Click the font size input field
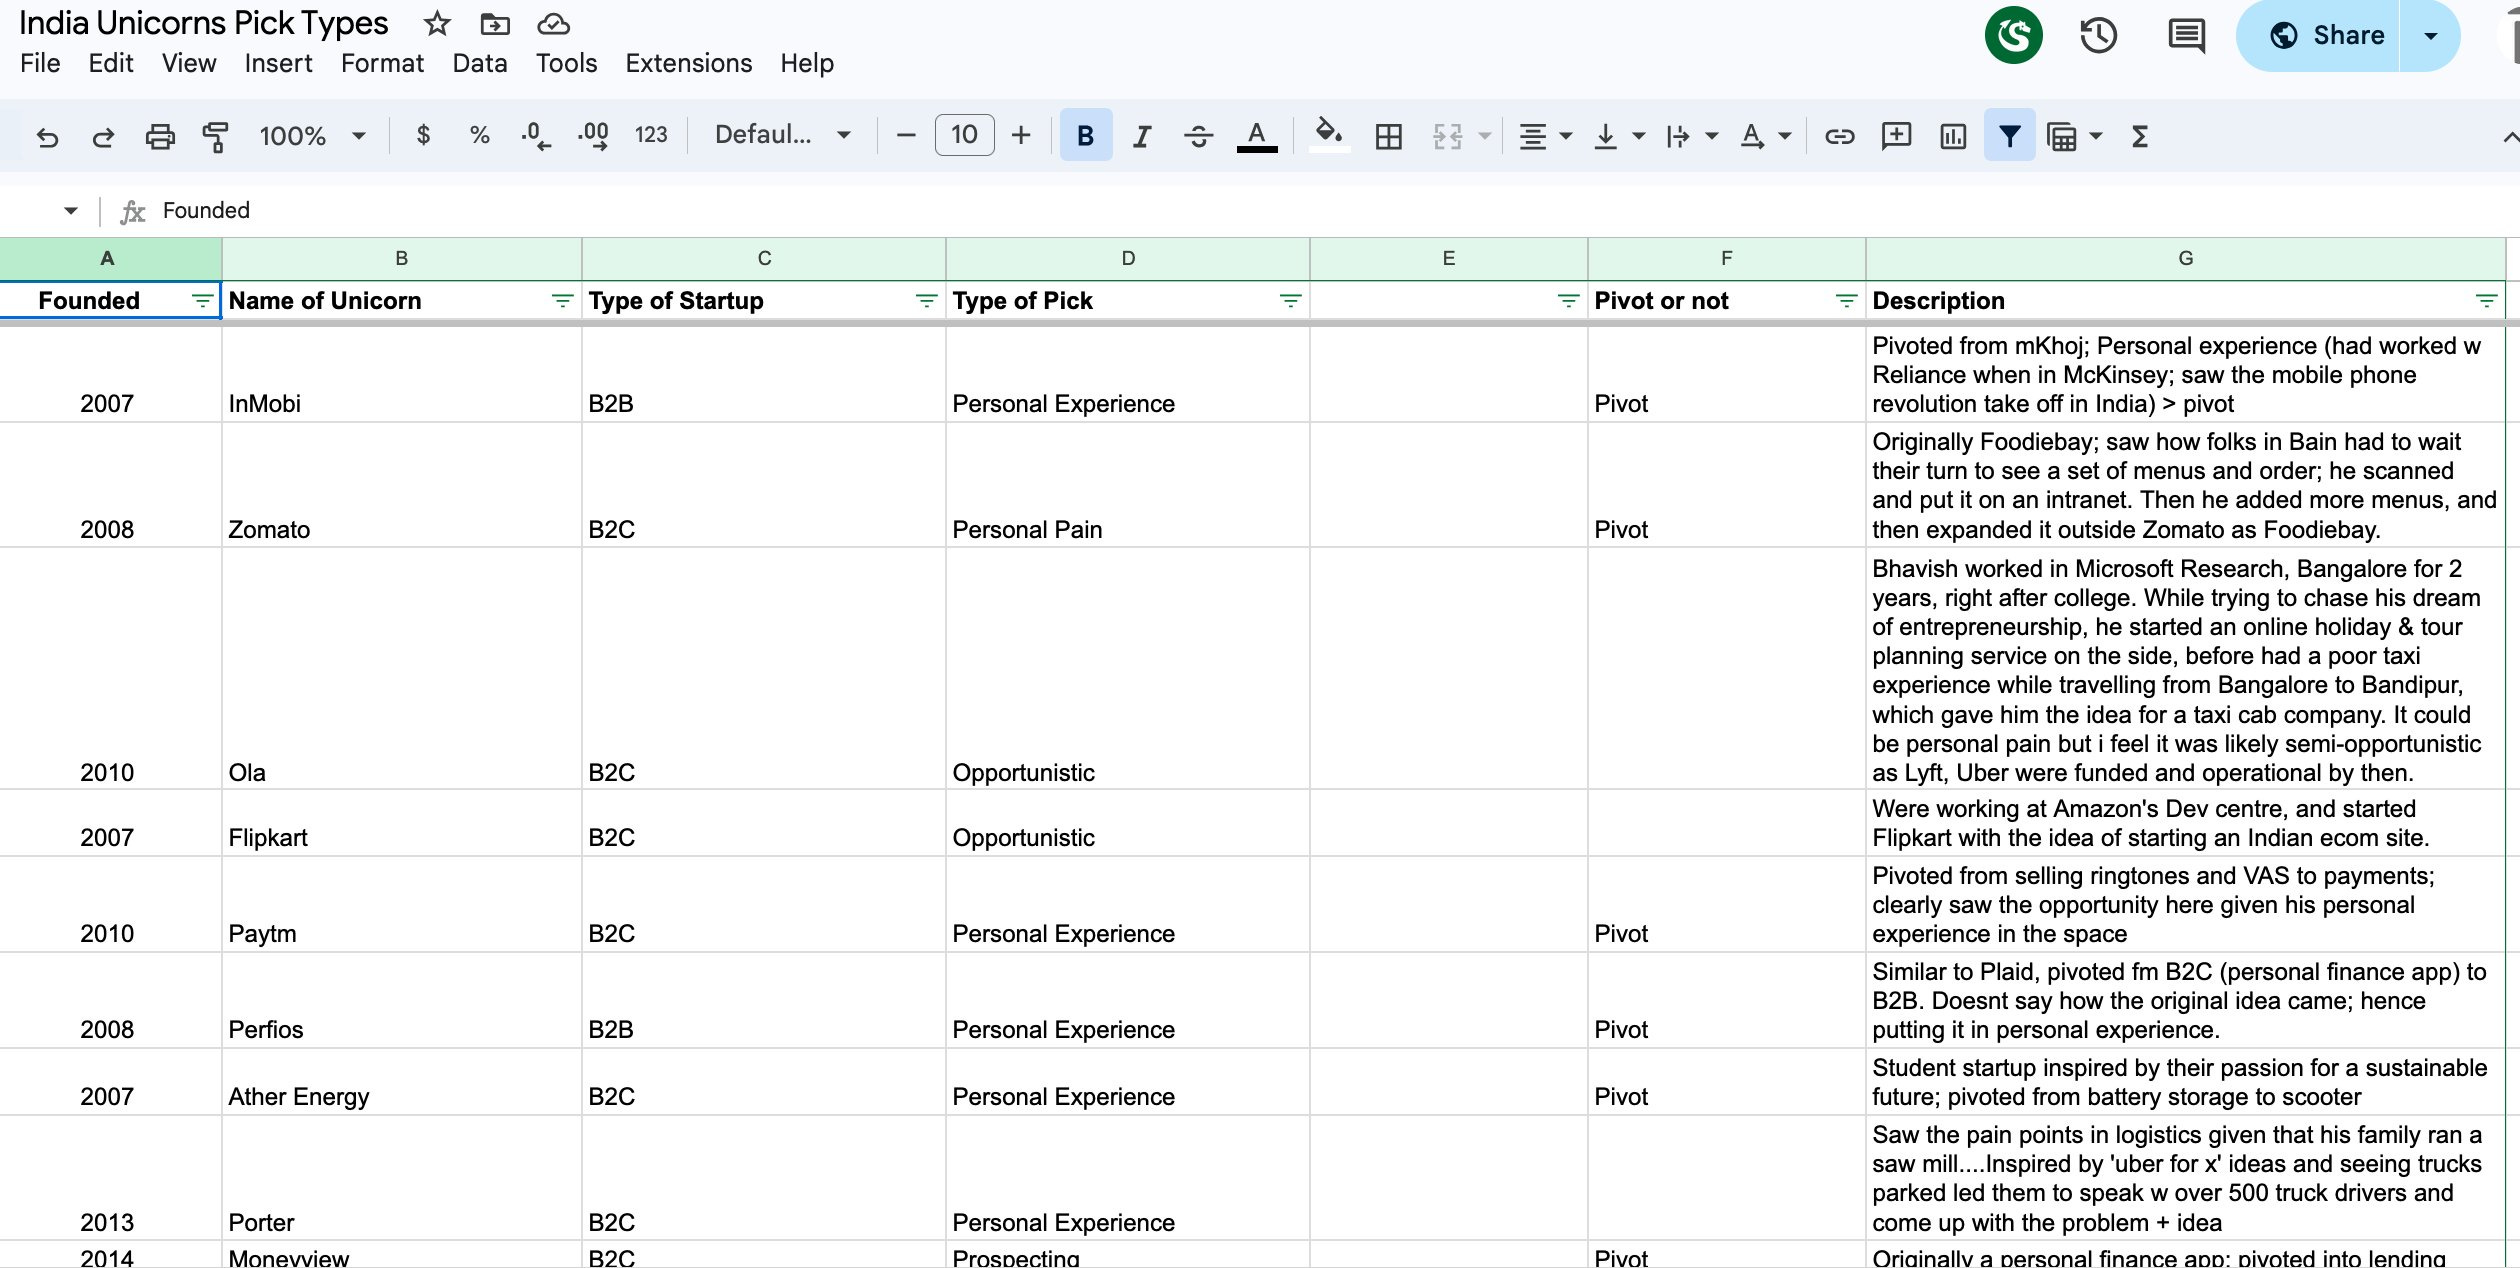The image size is (2520, 1268). click(x=964, y=135)
